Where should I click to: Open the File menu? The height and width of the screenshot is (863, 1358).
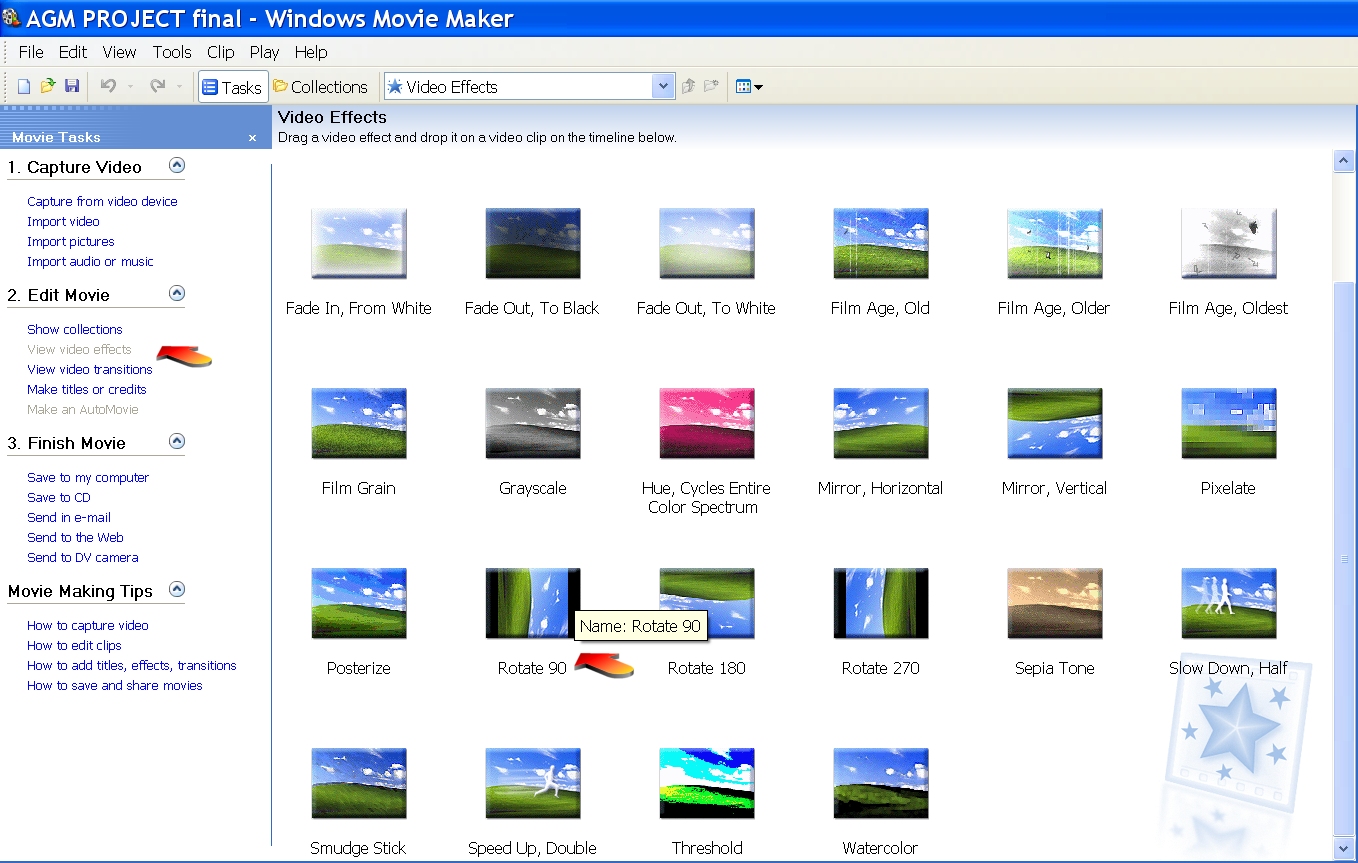[31, 52]
